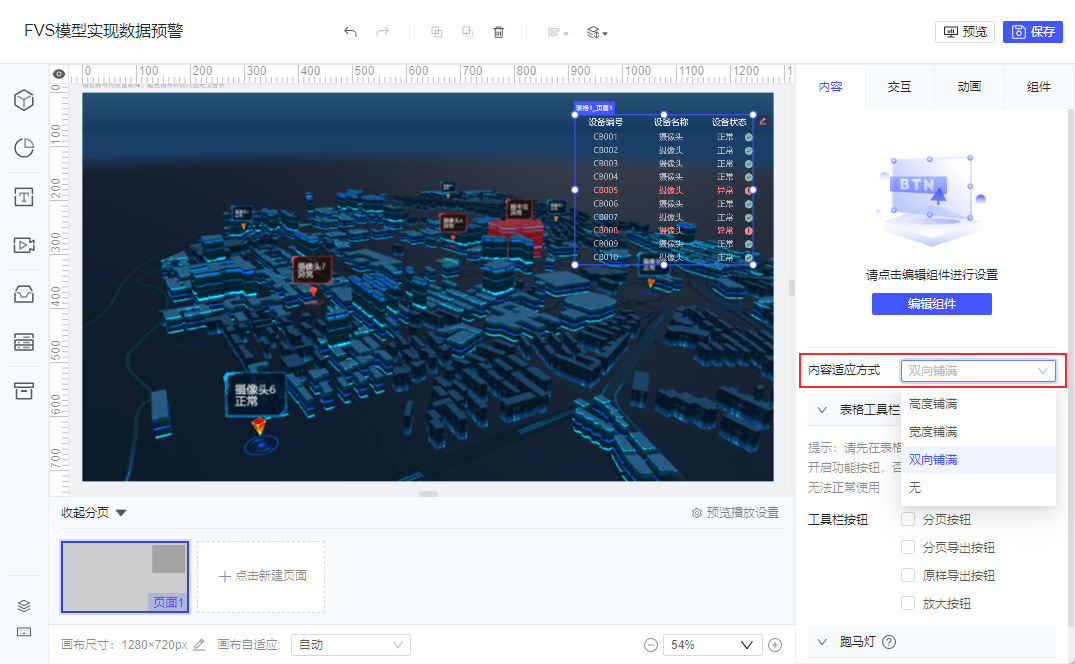Open the text component sidebar icon
This screenshot has height=664, width=1075.
tap(24, 197)
